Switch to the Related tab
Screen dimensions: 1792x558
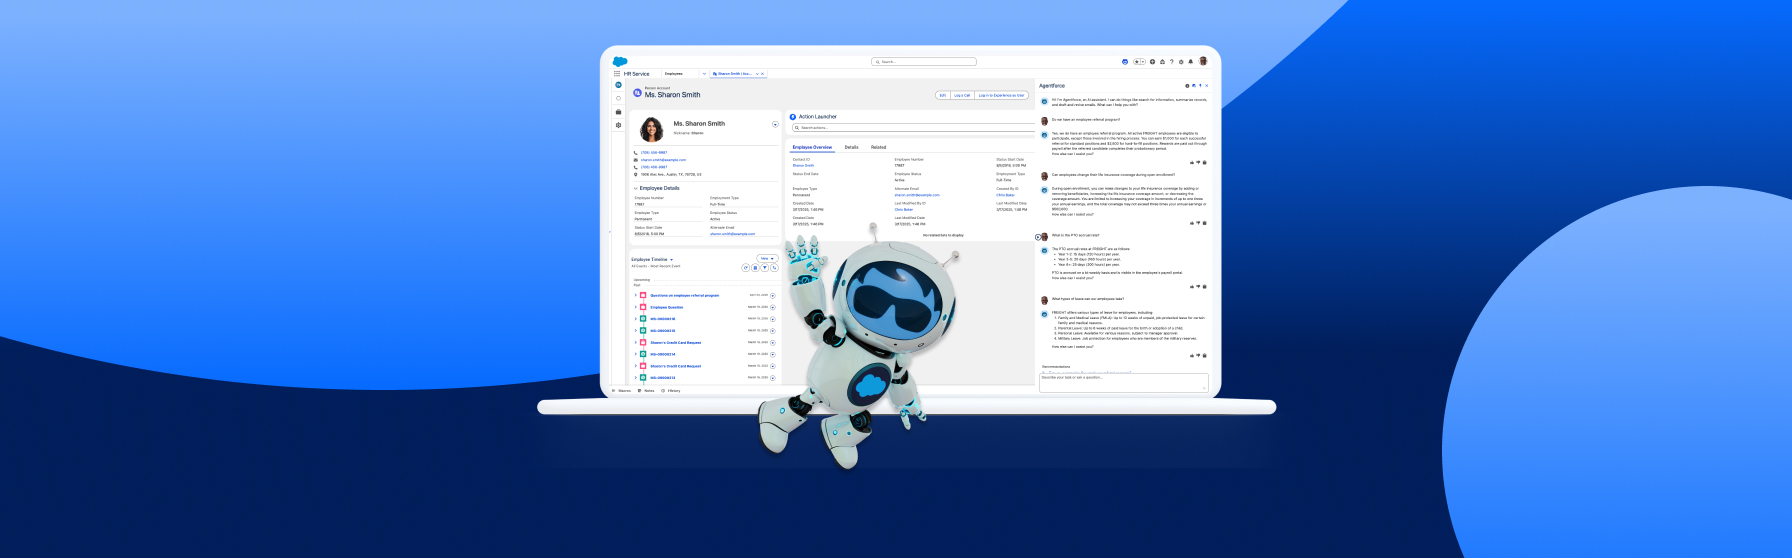click(878, 147)
